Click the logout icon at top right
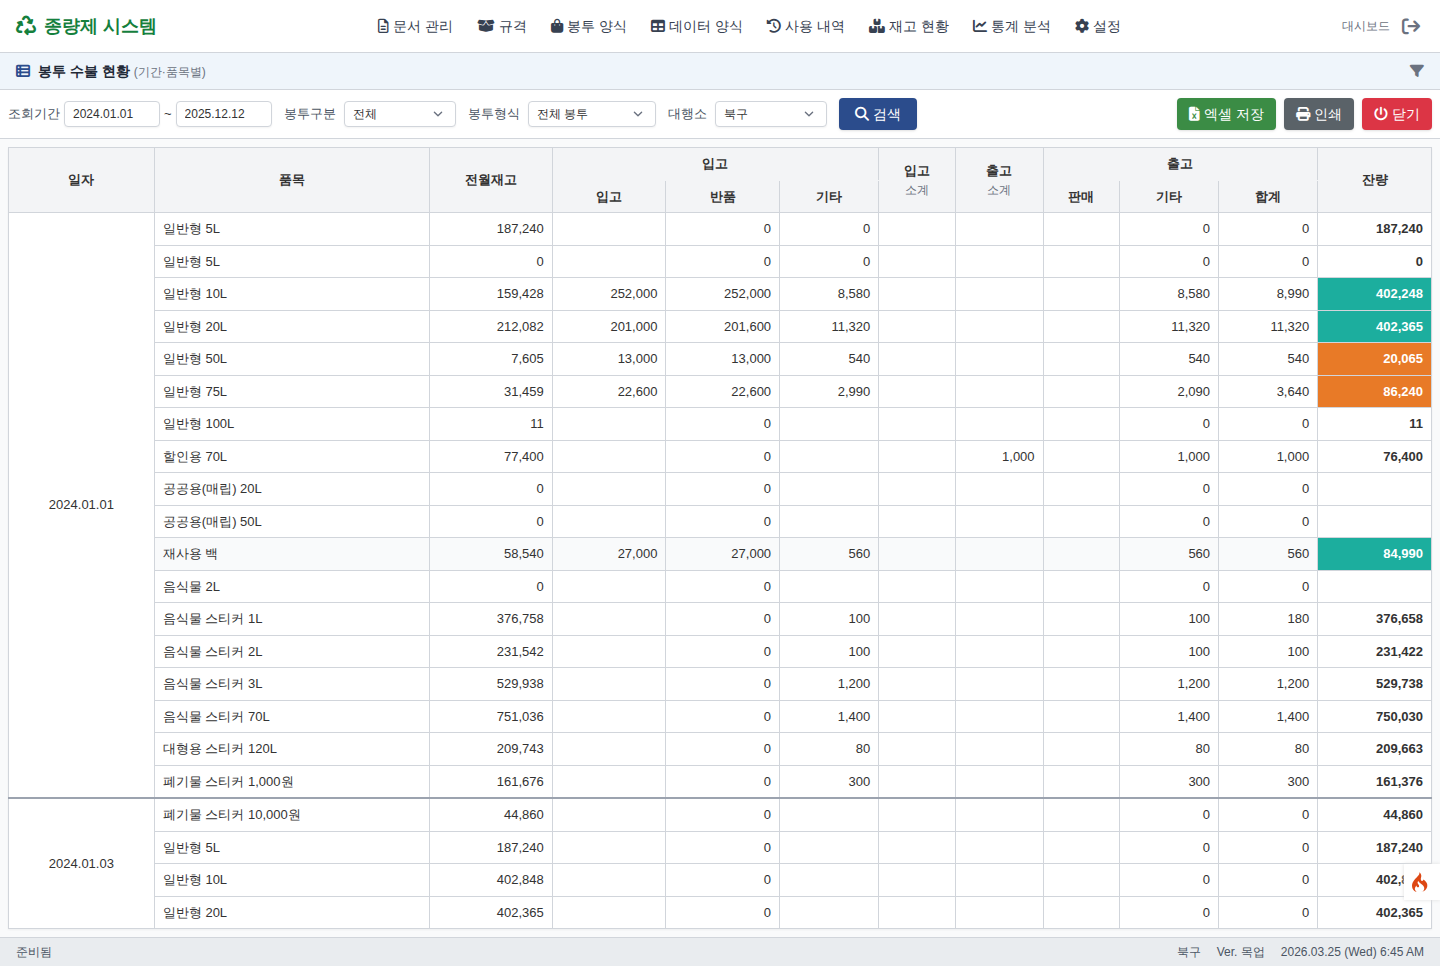The image size is (1440, 966). coord(1413,26)
